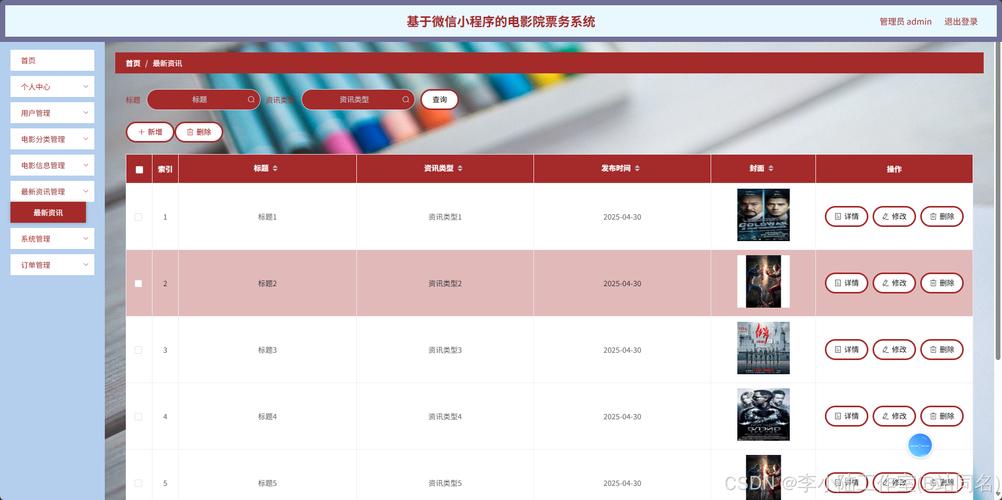Click the blue floating assistant icon

click(920, 445)
